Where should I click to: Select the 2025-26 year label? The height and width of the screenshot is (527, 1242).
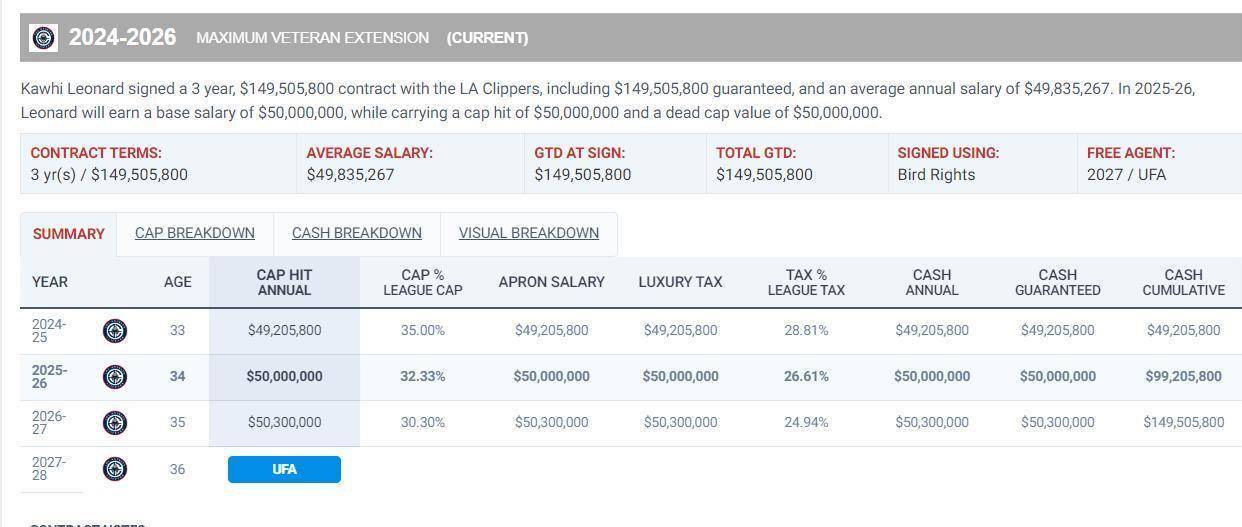tap(49, 377)
